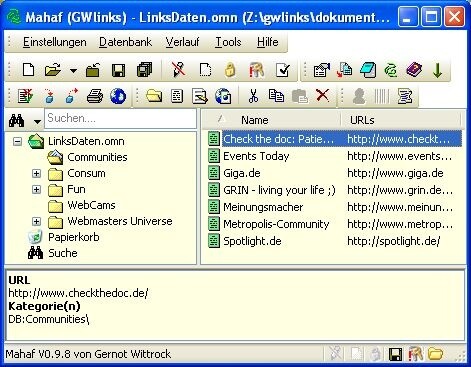Click the http://www.checkthedoc.de/ URL in details
This screenshot has height=367, width=471.
(x=78, y=293)
